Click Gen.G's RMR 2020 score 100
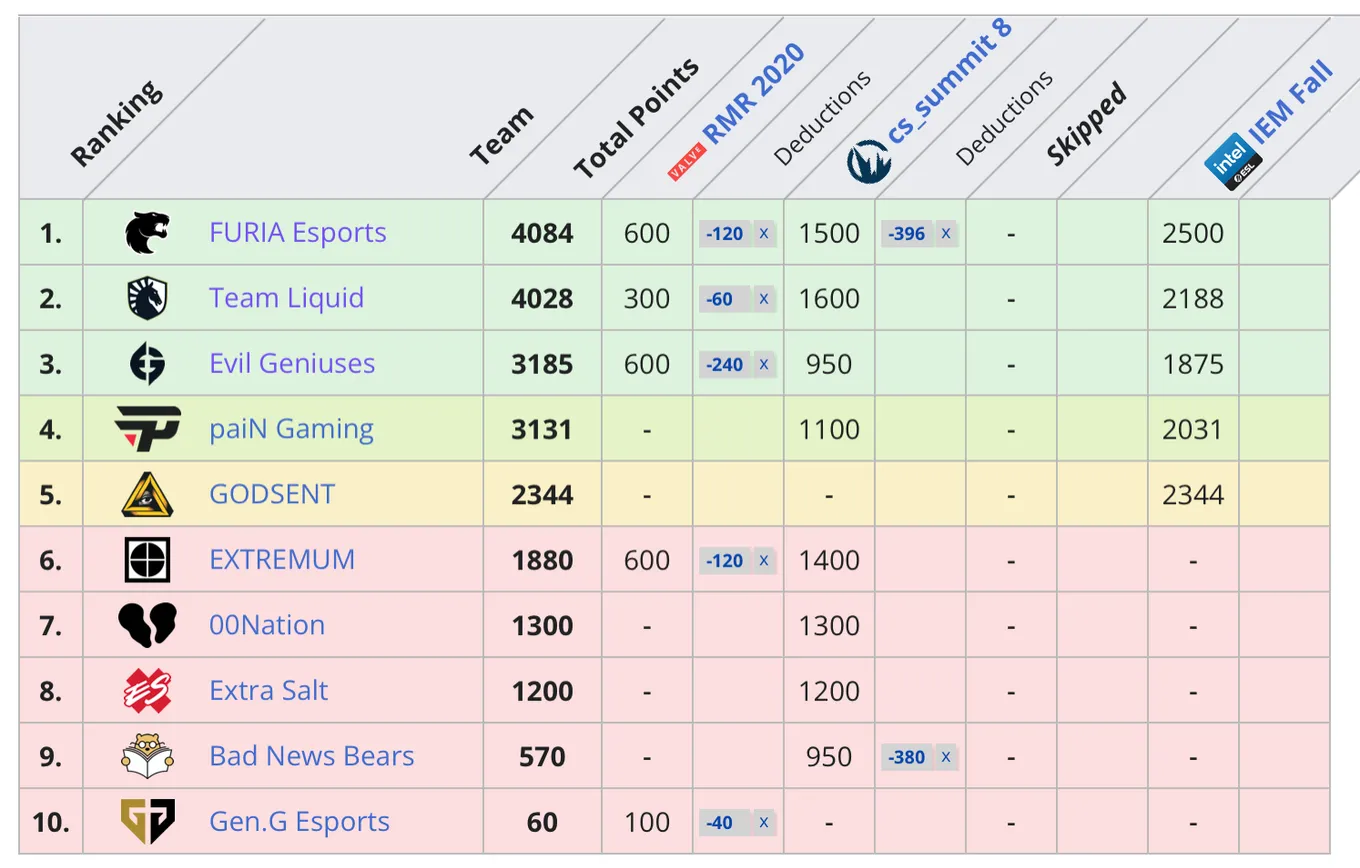The height and width of the screenshot is (868, 1360). [x=647, y=822]
